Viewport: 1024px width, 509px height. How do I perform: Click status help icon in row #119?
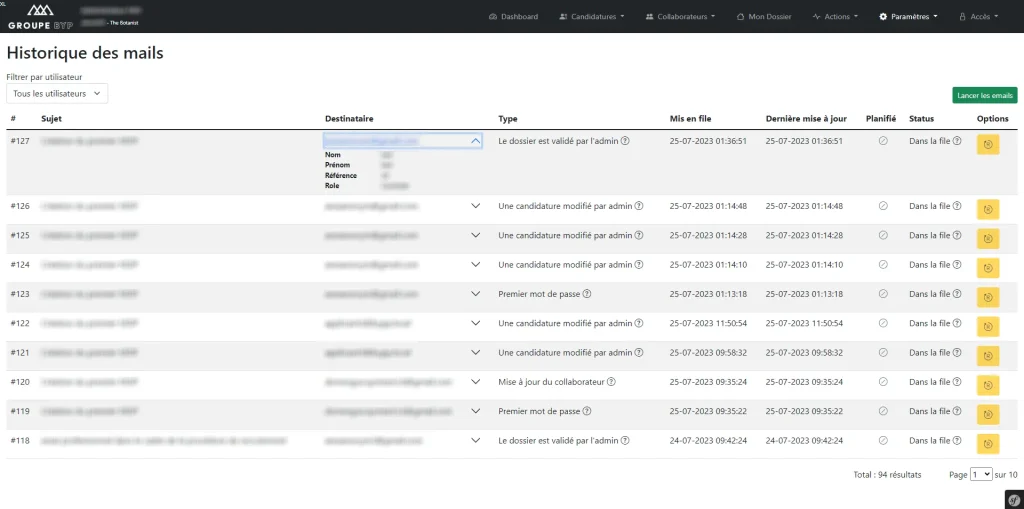pyautogui.click(x=957, y=411)
